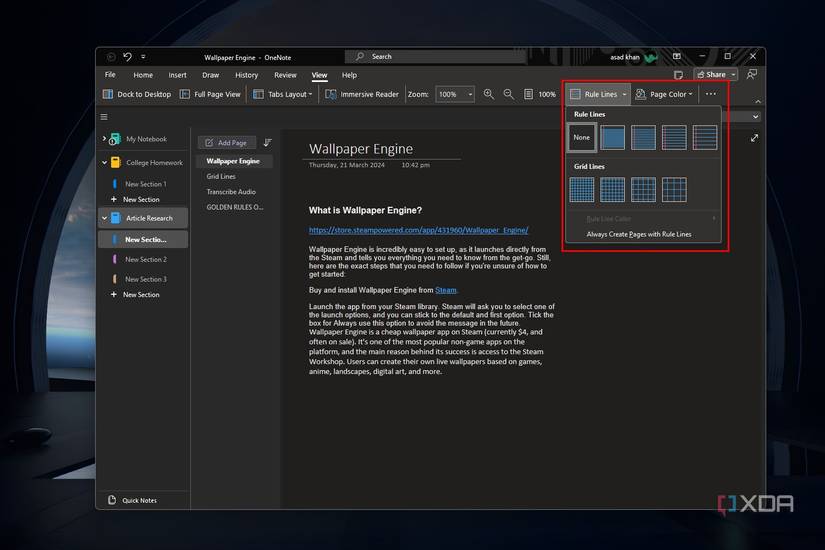Click the ribbon overflow three-dots button
The height and width of the screenshot is (550, 825).
coord(711,94)
